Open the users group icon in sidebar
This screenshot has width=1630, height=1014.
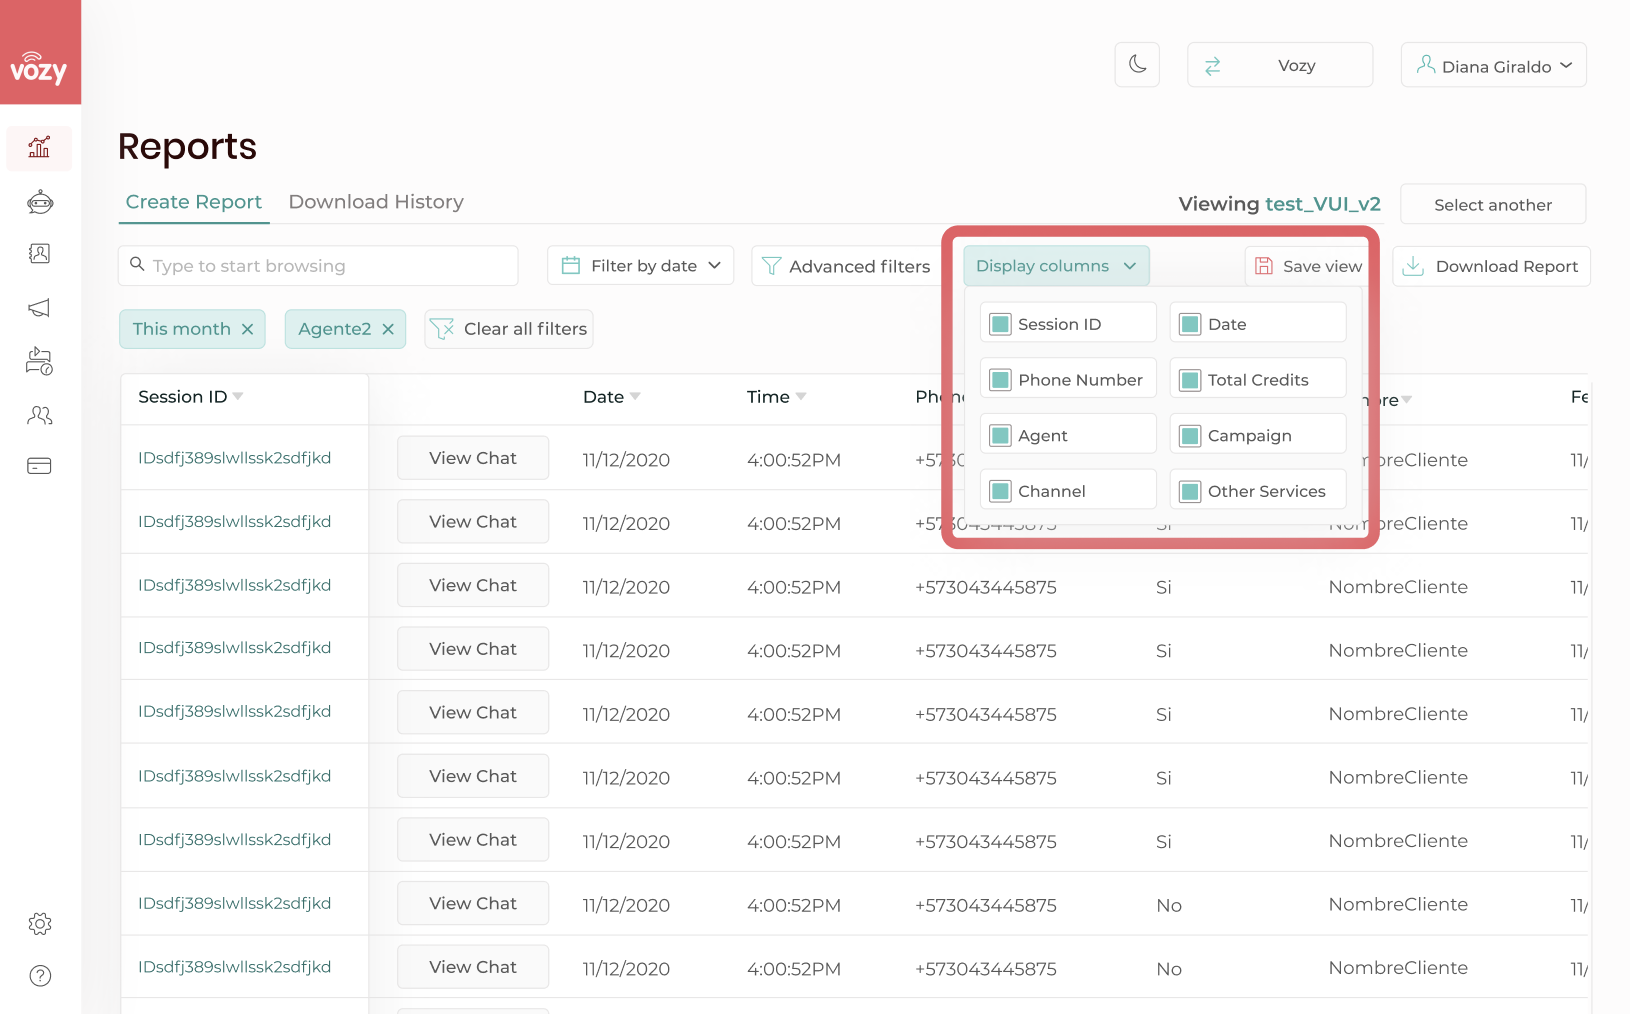[x=39, y=414]
